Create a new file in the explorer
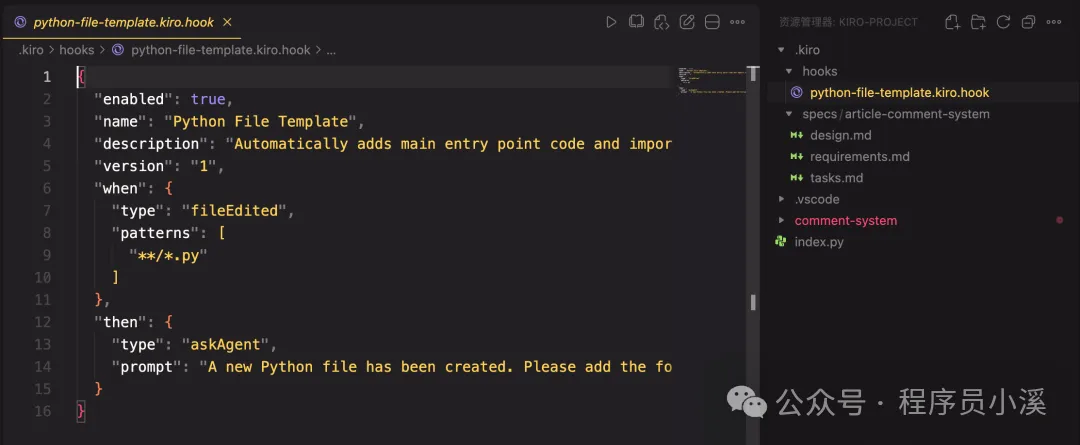The height and width of the screenshot is (445, 1080). tap(953, 22)
